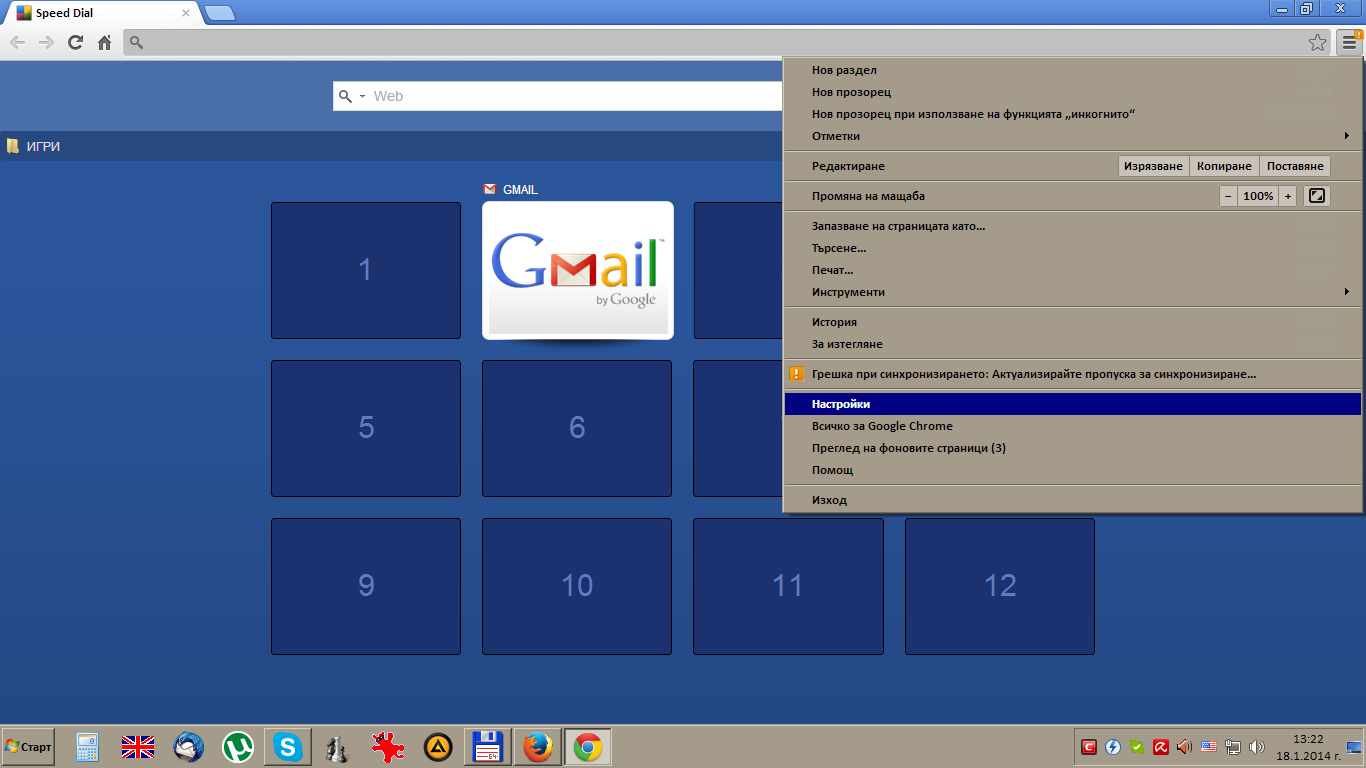Click the sync error update passphrase entry
Viewport: 1366px width, 768px height.
(1072, 374)
